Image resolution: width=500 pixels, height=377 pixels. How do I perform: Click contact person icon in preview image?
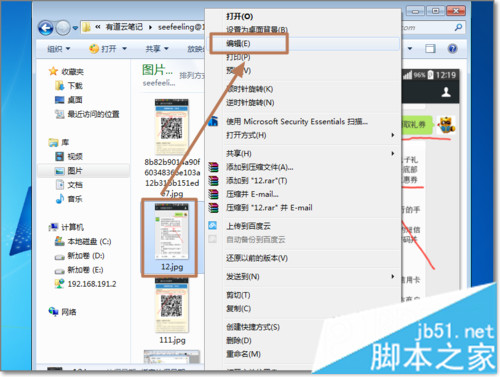(x=446, y=92)
